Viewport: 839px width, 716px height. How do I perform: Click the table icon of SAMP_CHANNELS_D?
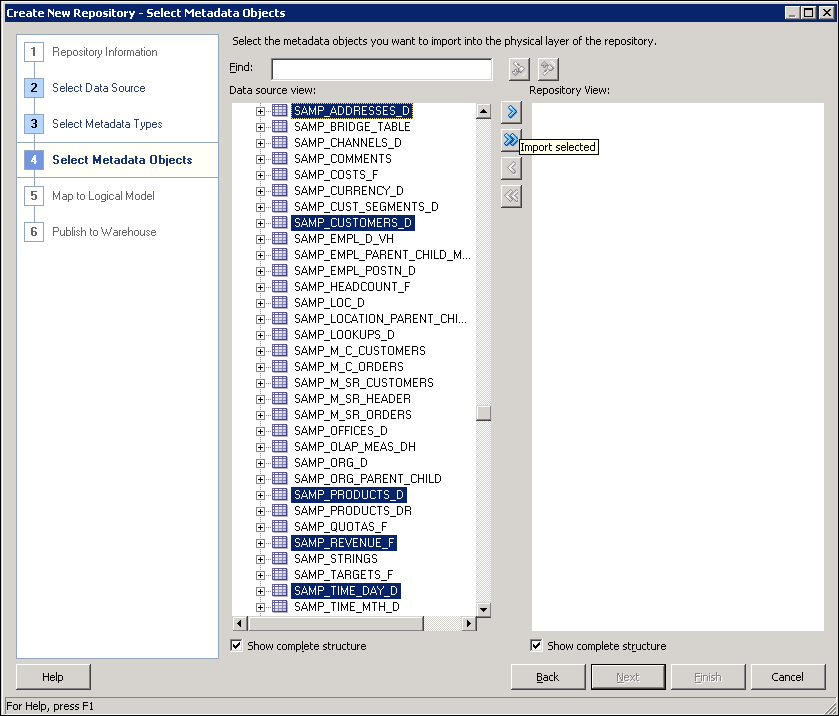(x=279, y=142)
